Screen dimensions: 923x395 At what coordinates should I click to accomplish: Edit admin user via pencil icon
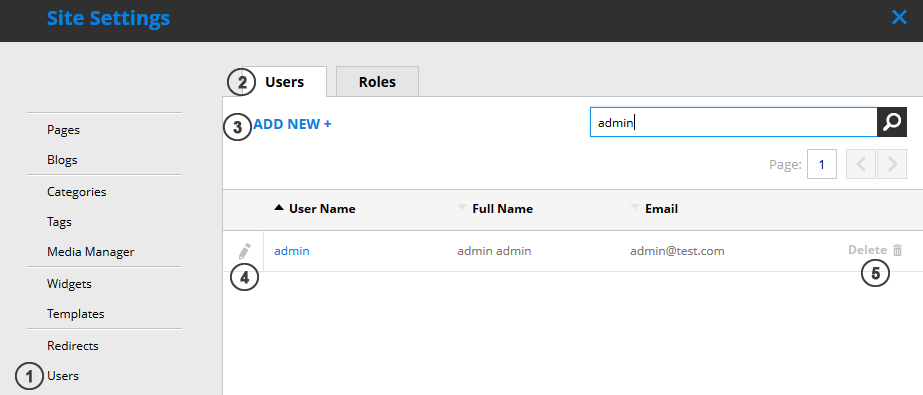[244, 251]
